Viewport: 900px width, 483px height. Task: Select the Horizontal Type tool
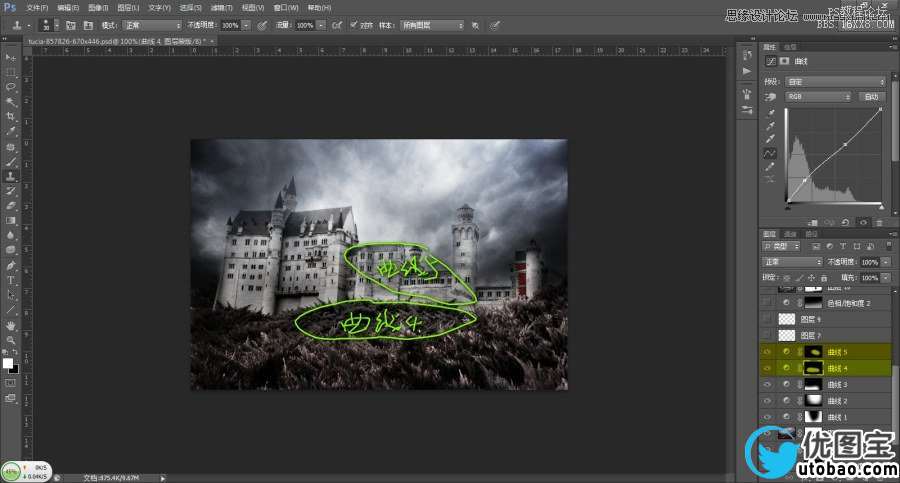(10, 280)
